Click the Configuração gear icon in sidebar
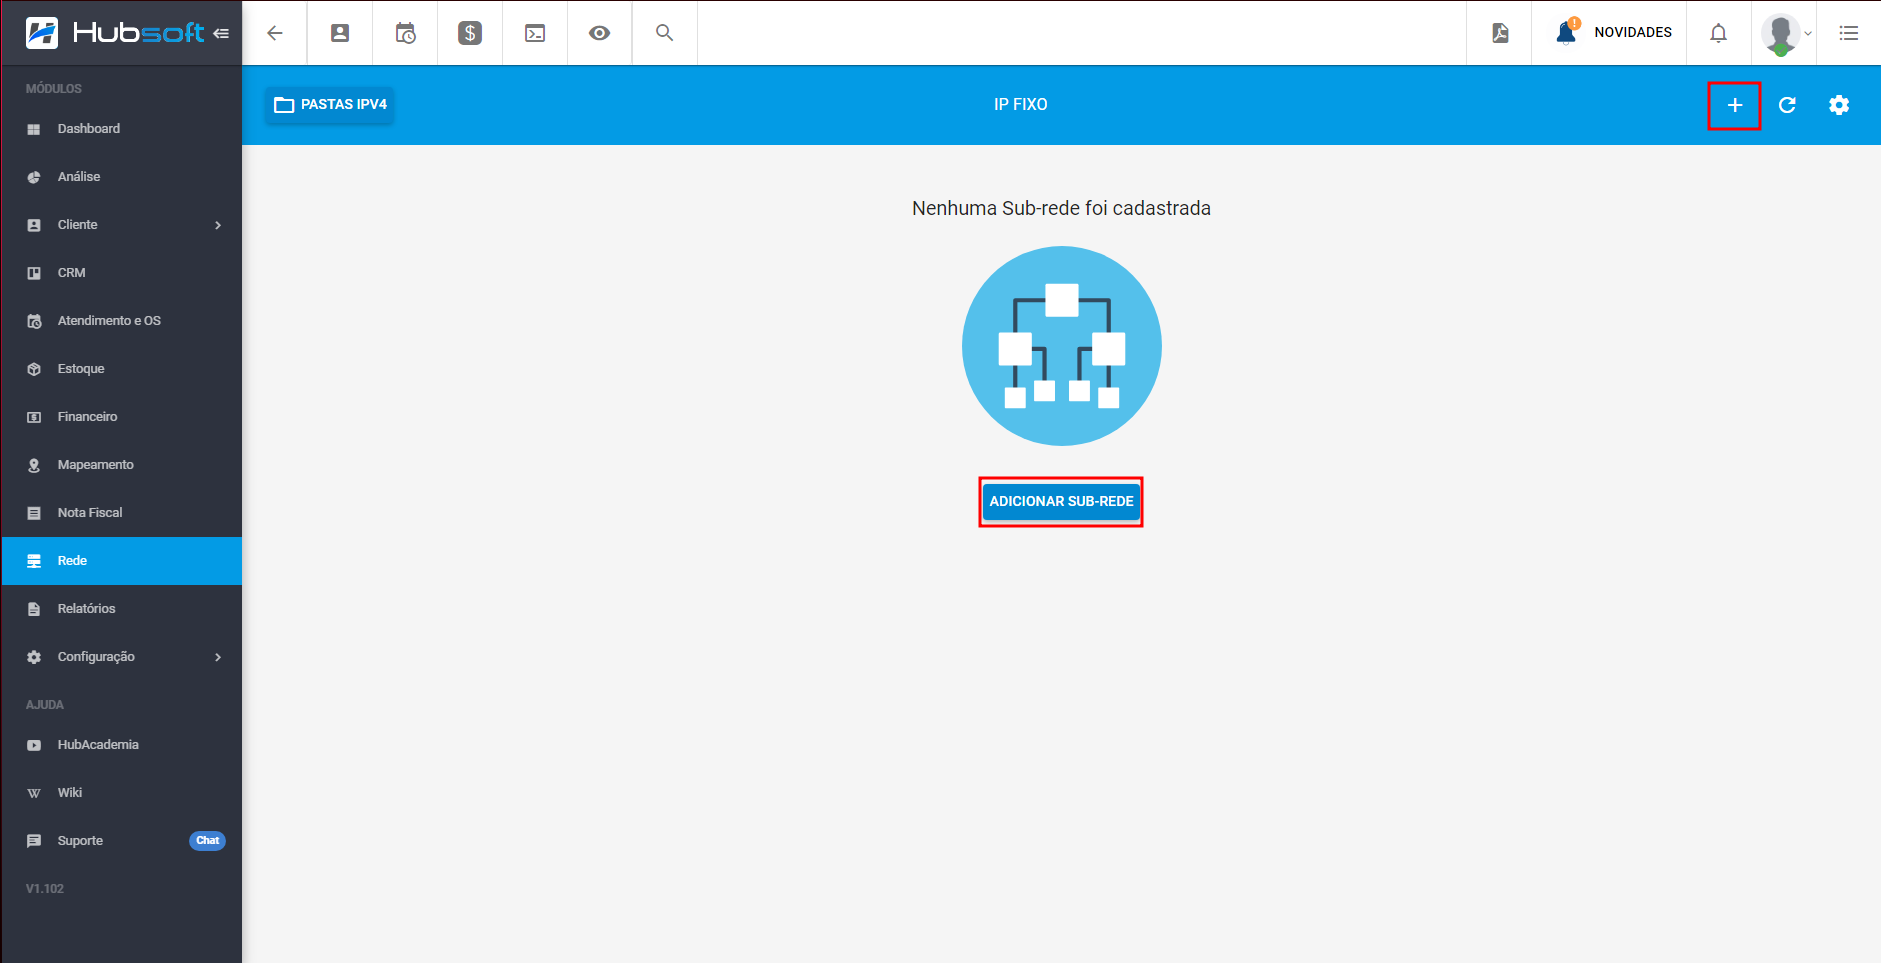Viewport: 1881px width, 963px height. (x=34, y=657)
